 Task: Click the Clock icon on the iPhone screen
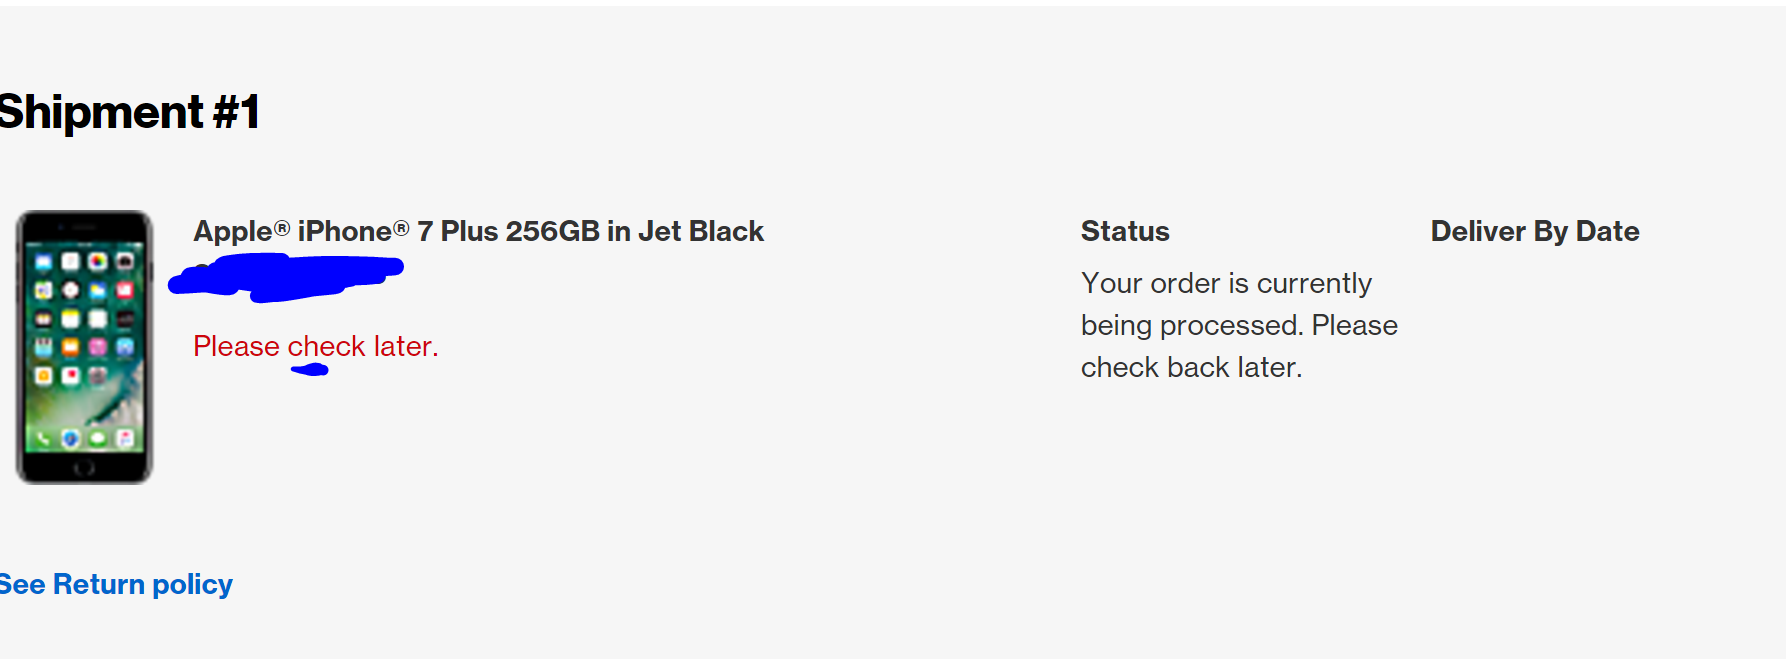click(x=70, y=290)
